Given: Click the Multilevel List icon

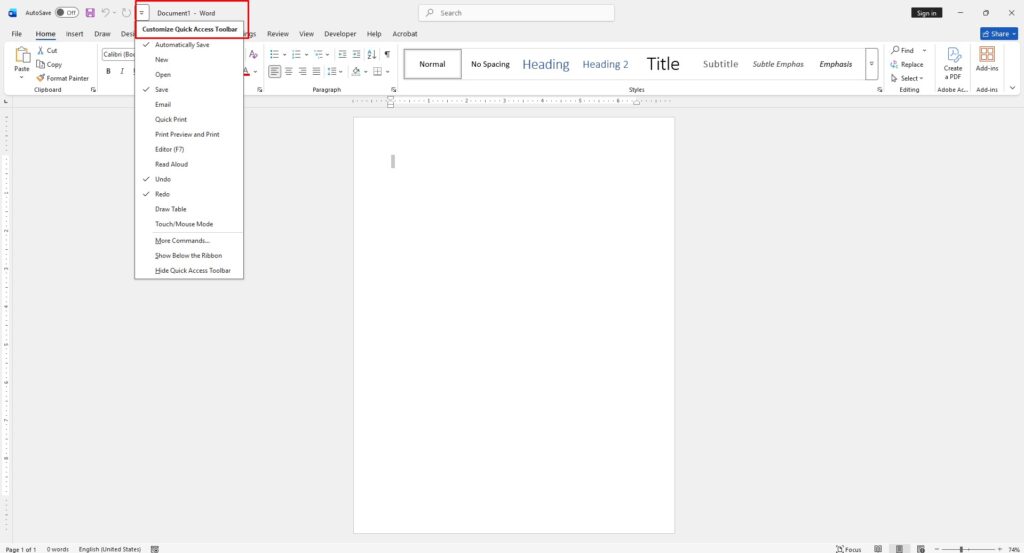Looking at the screenshot, I should [318, 54].
